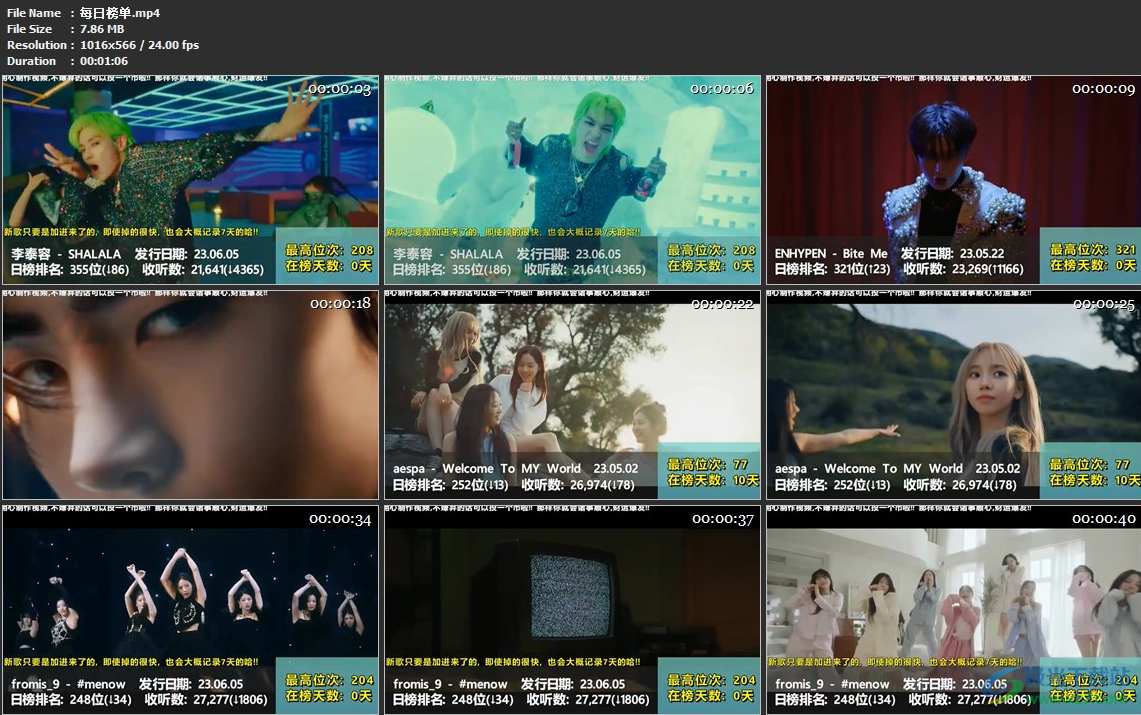
Task: Click the ENHYPEN - Bite Me title text
Action: coord(831,254)
